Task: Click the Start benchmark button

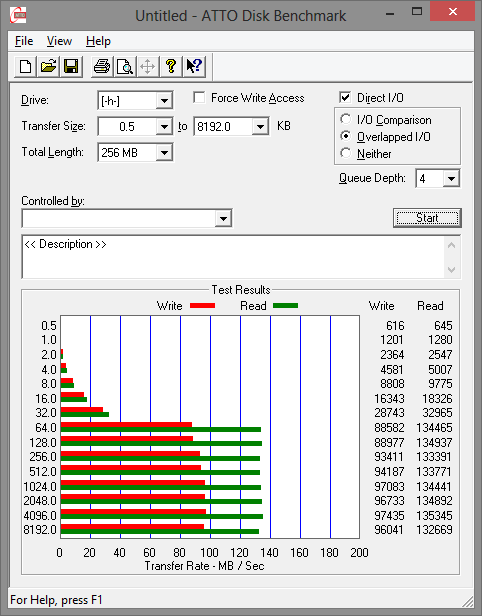Action: (x=427, y=218)
